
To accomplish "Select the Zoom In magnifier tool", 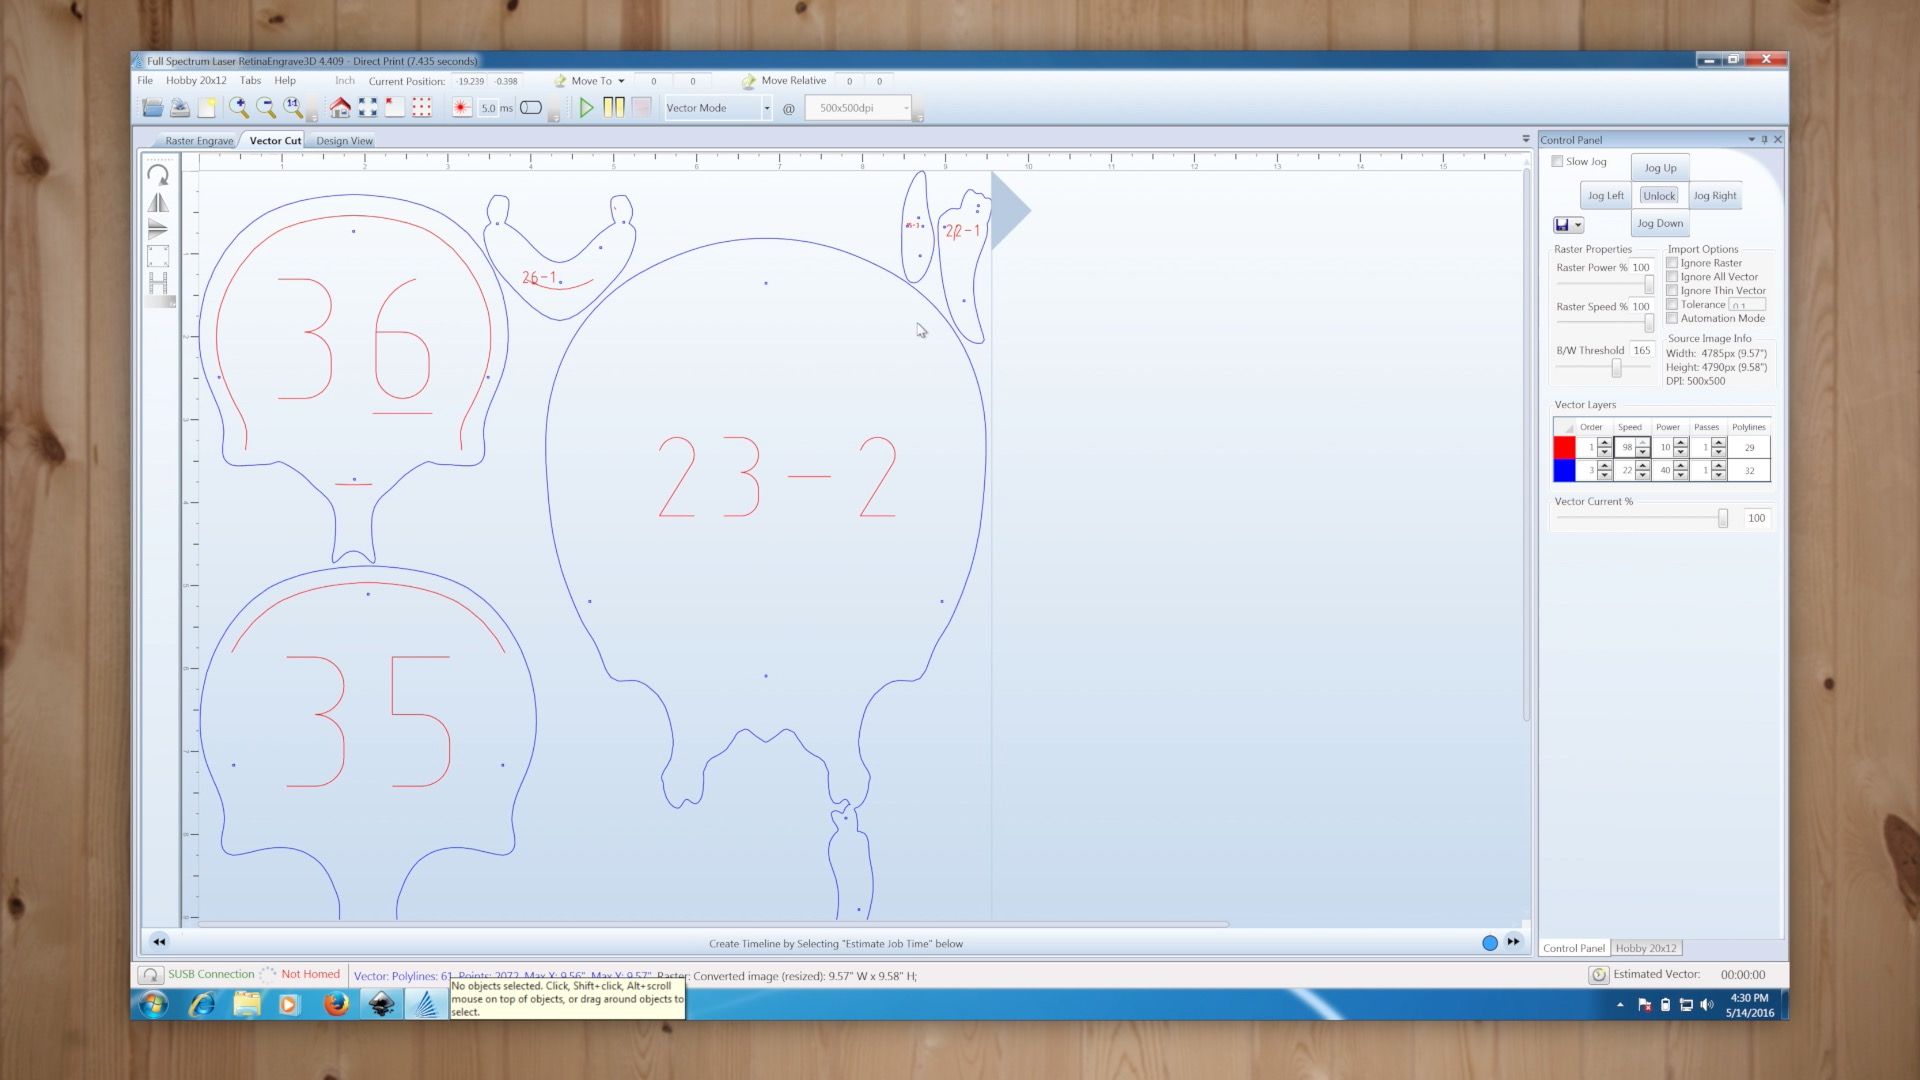I will [x=239, y=106].
